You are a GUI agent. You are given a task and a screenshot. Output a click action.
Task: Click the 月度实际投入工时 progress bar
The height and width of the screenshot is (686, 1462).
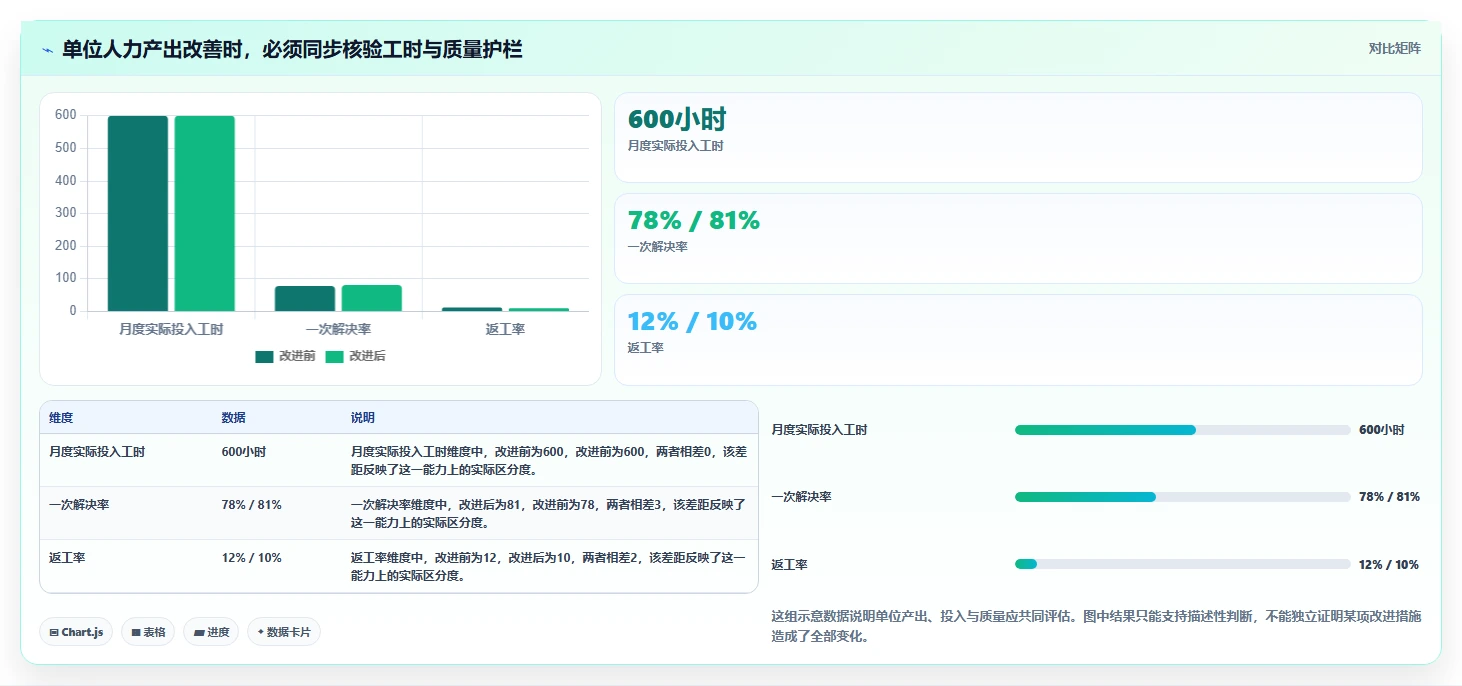tap(1182, 430)
